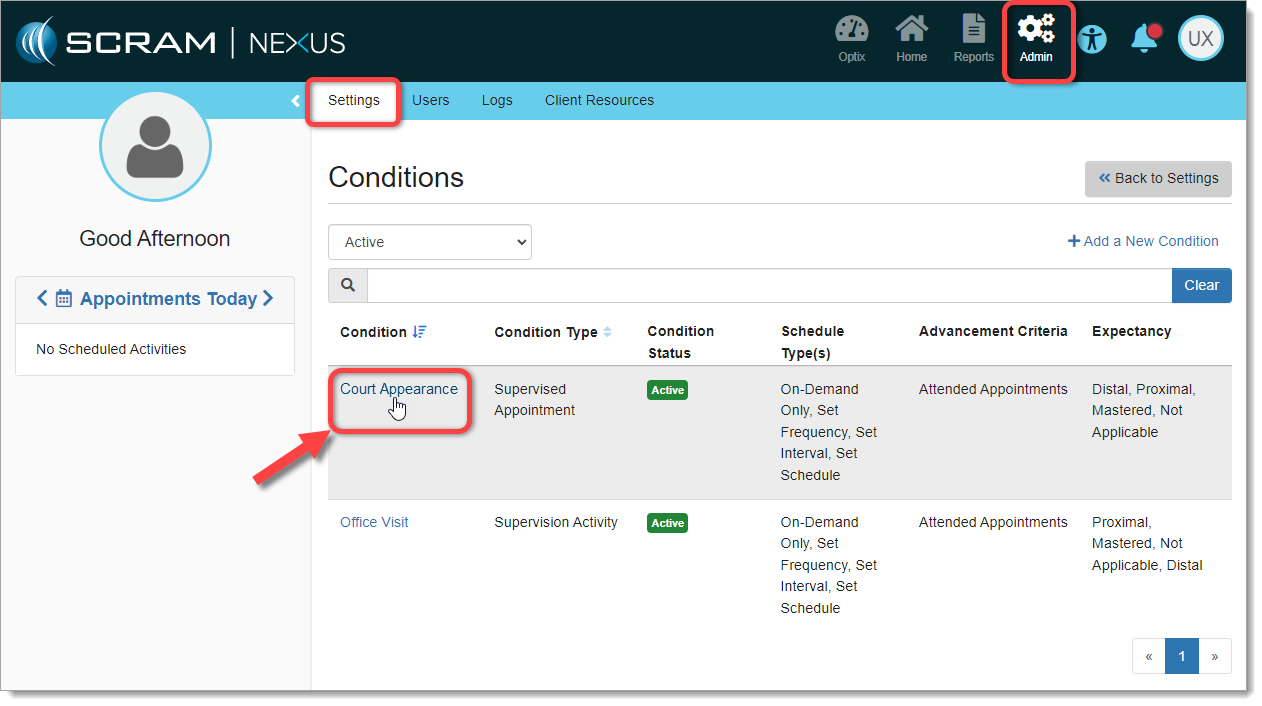Open the Client Resources tab
This screenshot has width=1262, height=706.
pyautogui.click(x=599, y=101)
